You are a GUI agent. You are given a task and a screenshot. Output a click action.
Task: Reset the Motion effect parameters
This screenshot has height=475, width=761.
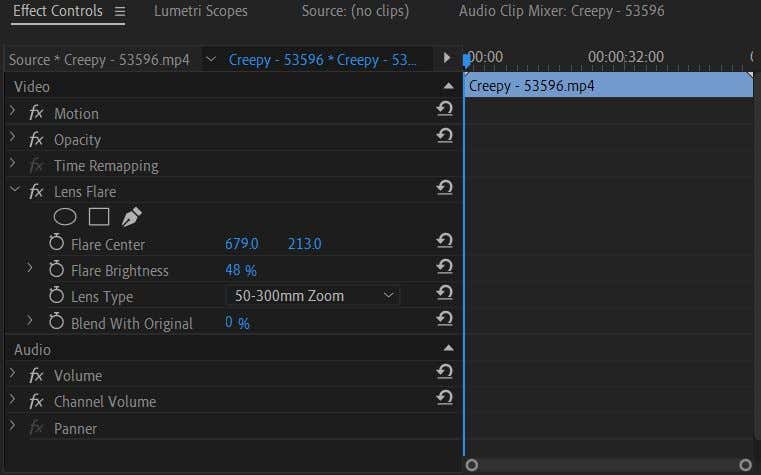click(x=445, y=111)
